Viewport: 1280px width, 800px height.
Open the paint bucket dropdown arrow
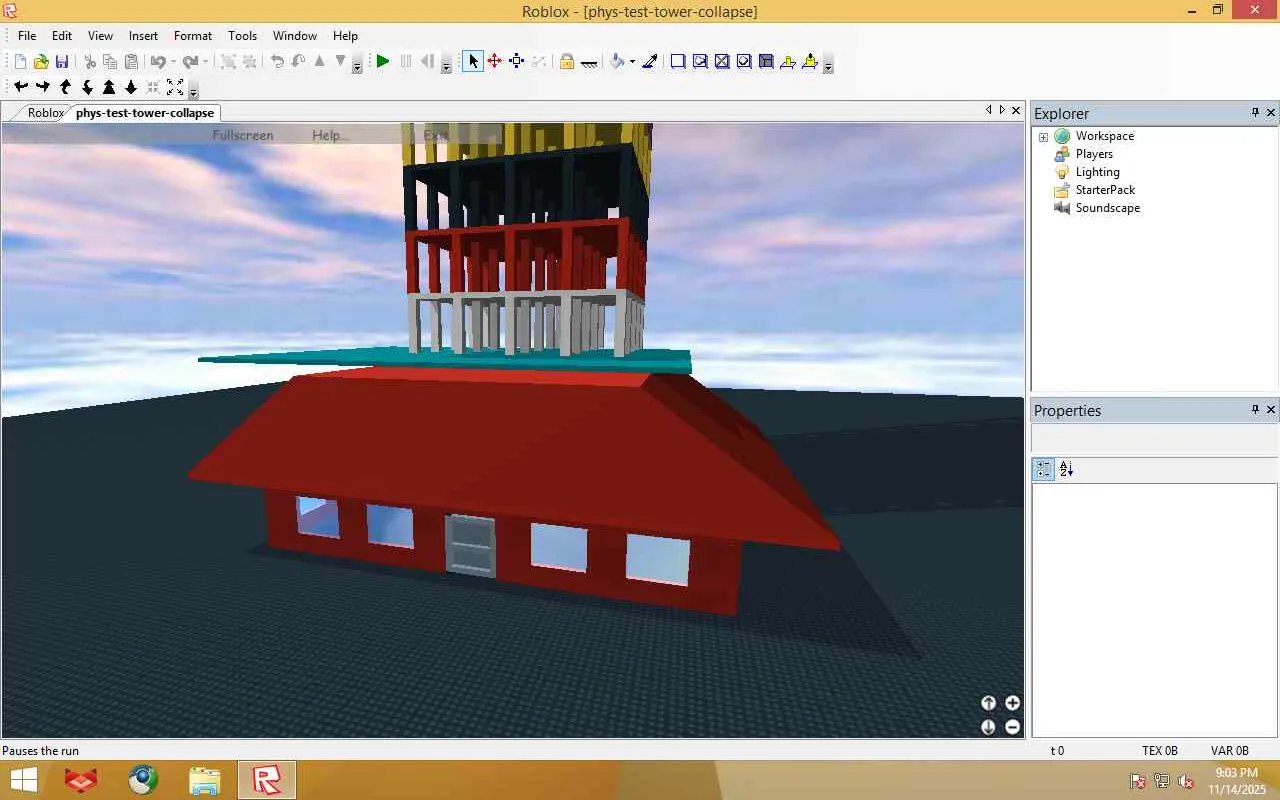pyautogui.click(x=632, y=62)
